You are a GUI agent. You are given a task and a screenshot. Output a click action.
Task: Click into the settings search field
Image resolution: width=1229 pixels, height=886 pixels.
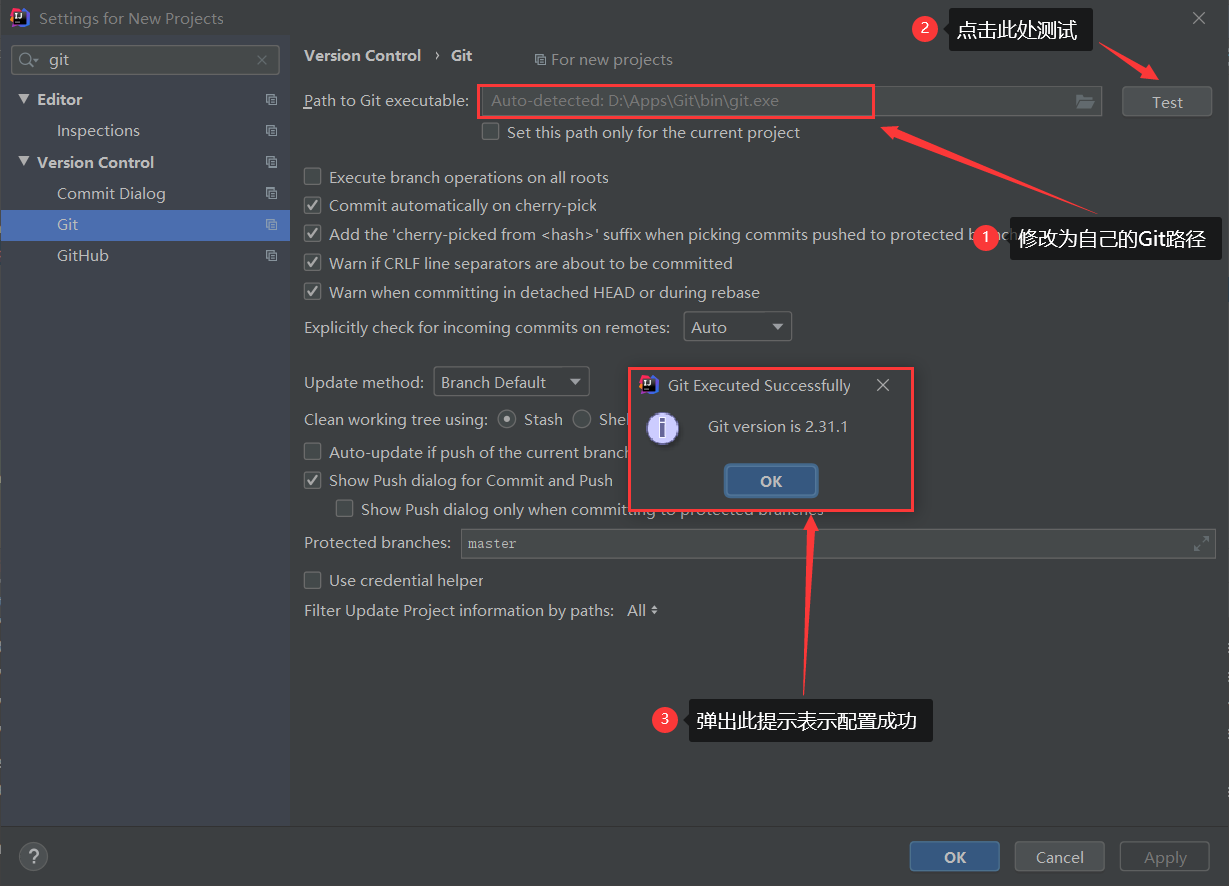(x=145, y=60)
